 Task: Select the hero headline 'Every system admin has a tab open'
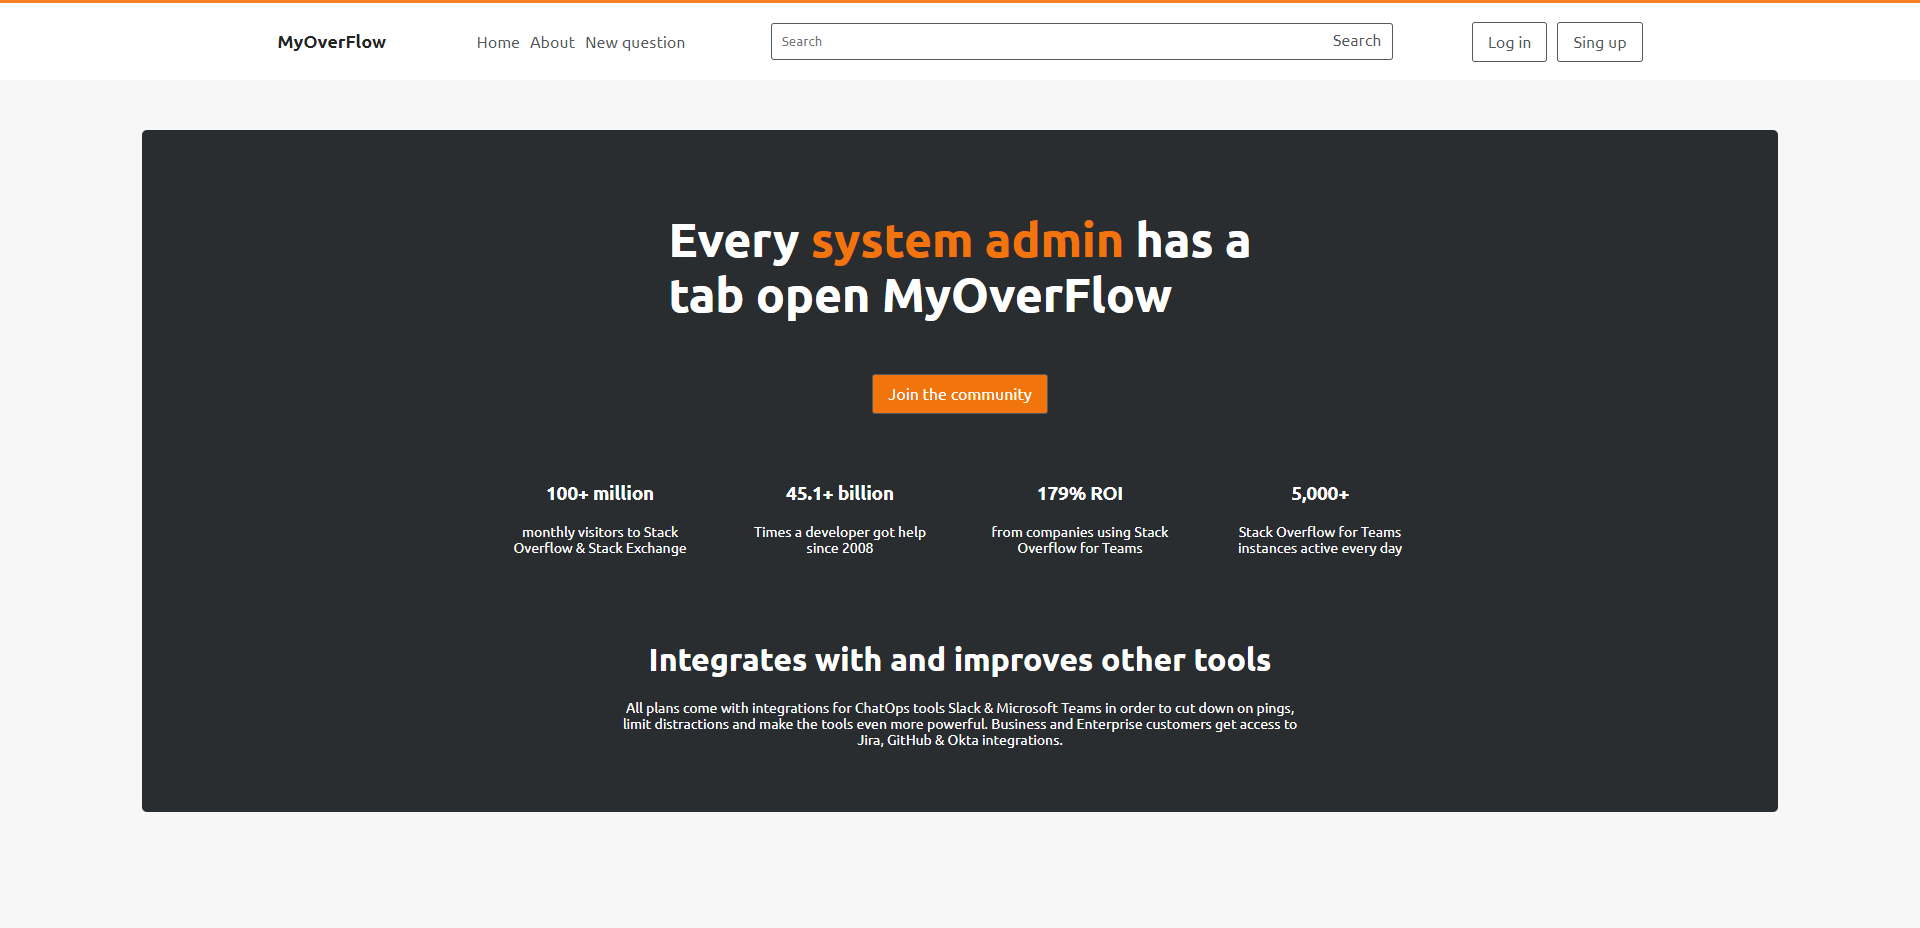click(960, 268)
